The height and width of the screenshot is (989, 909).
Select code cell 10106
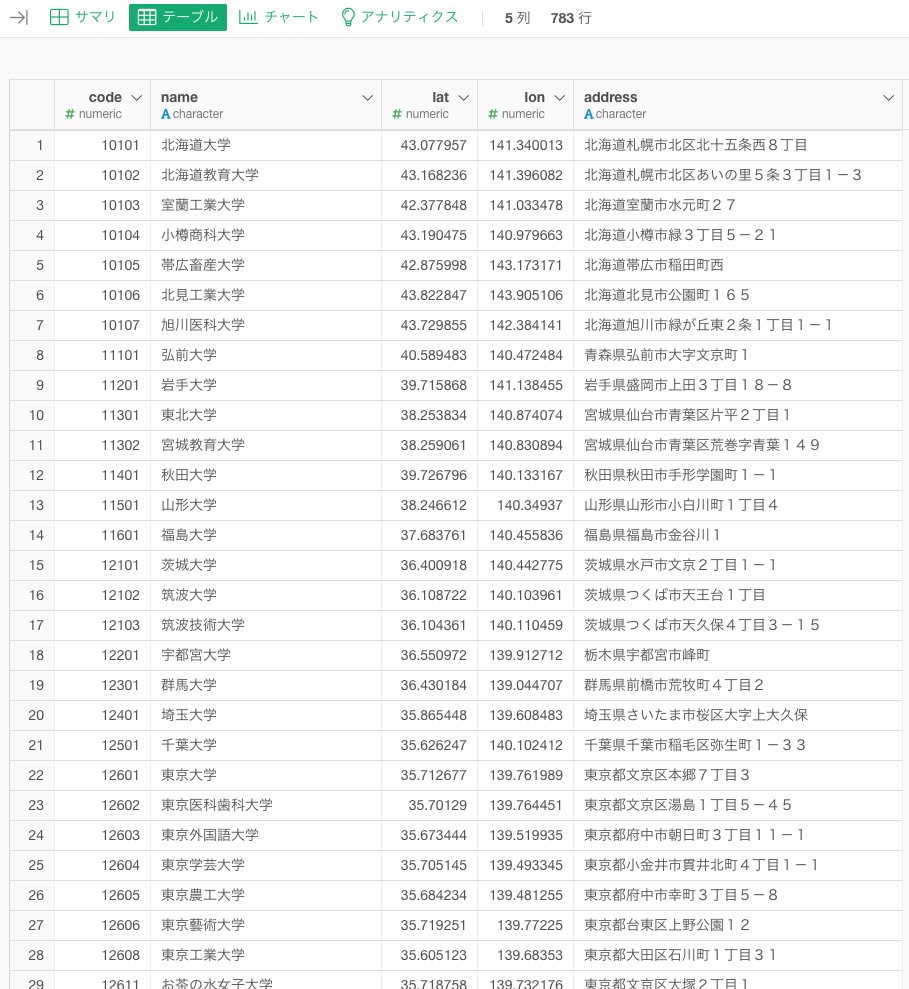[x=102, y=295]
